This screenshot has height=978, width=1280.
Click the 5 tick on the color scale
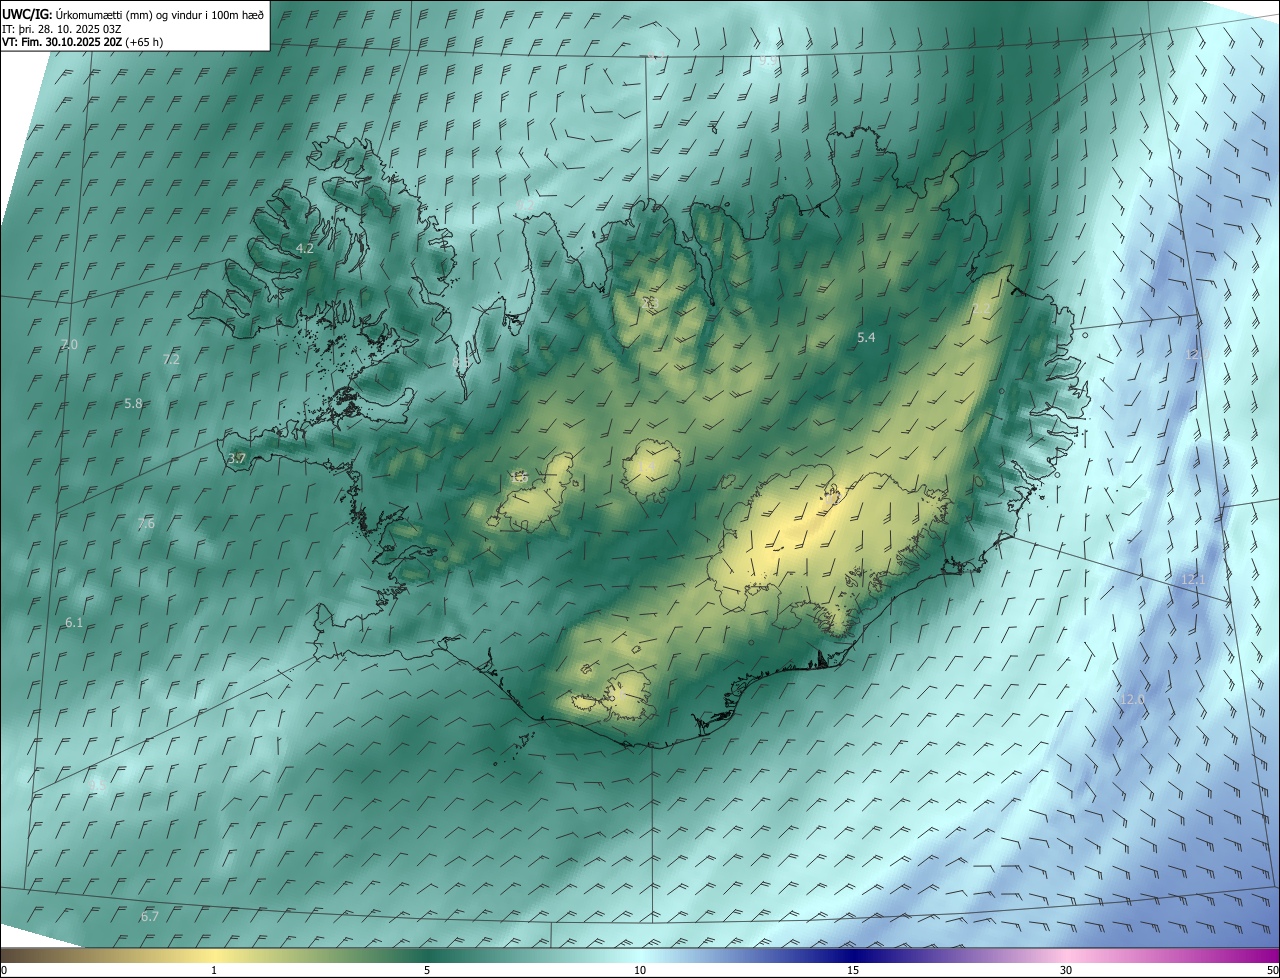pyautogui.click(x=427, y=971)
